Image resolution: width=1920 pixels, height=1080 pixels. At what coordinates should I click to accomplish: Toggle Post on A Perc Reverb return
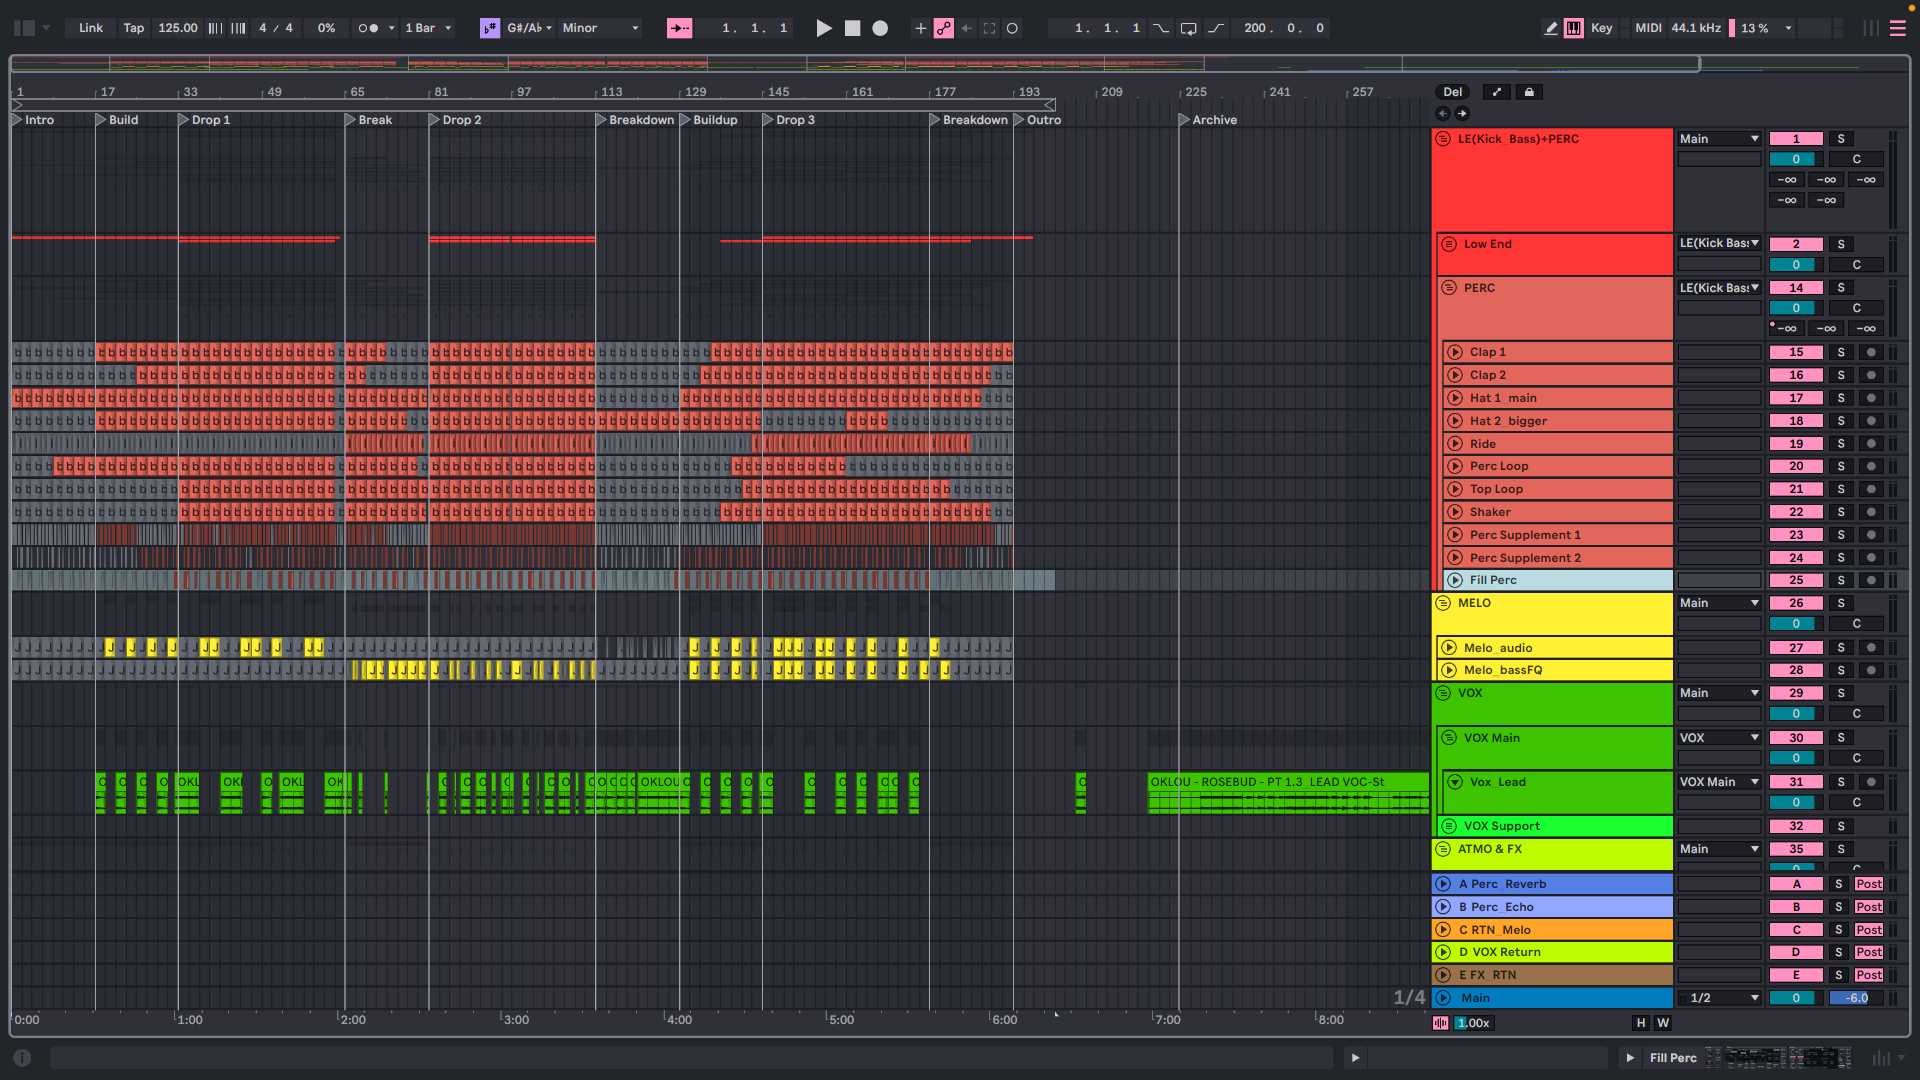tap(1868, 884)
